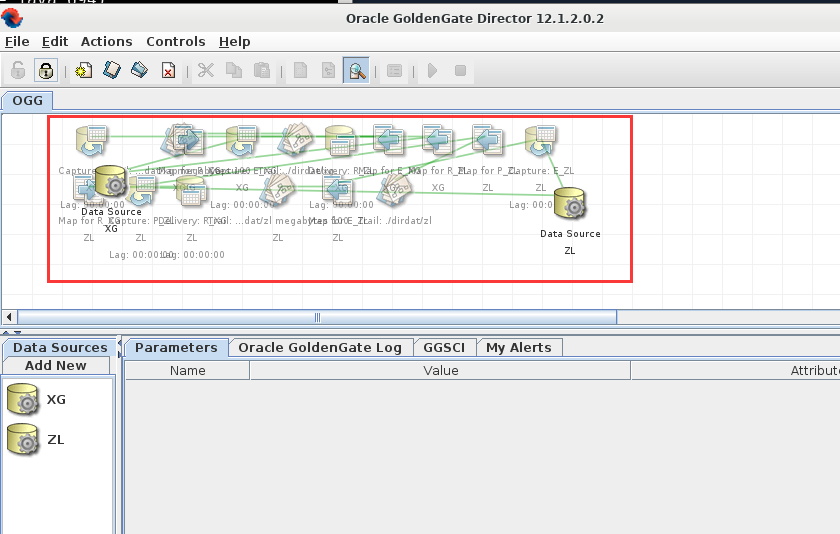
Task: Click the Stop square icon
Action: 460,70
